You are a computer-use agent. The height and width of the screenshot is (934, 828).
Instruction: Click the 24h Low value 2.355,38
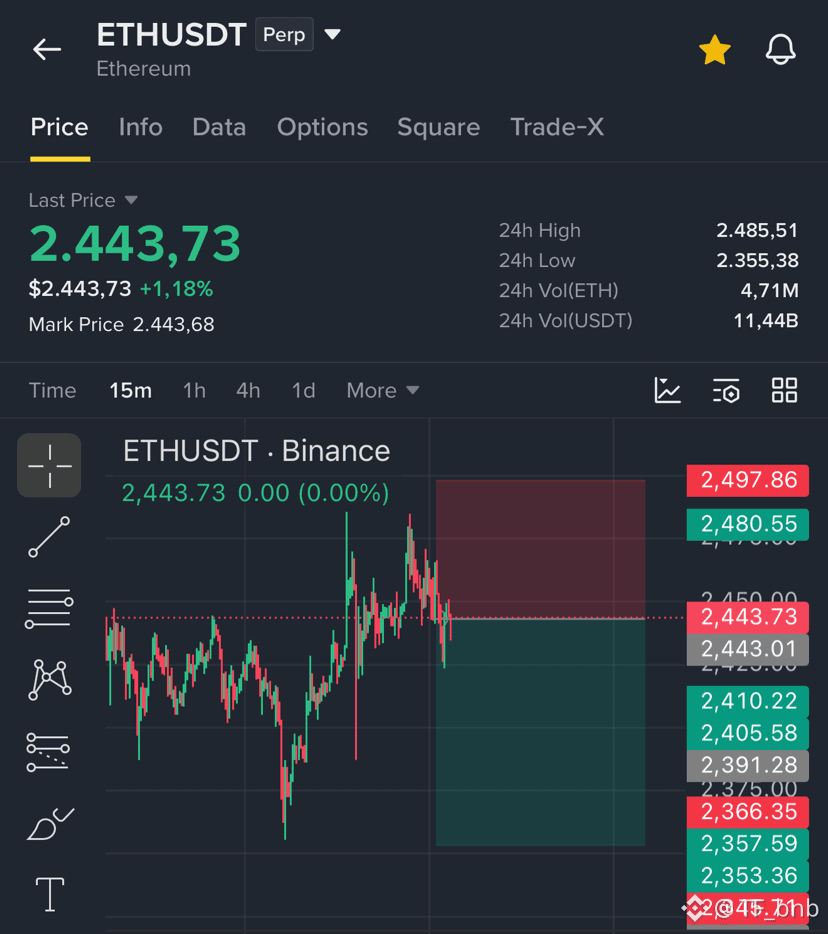point(757,260)
